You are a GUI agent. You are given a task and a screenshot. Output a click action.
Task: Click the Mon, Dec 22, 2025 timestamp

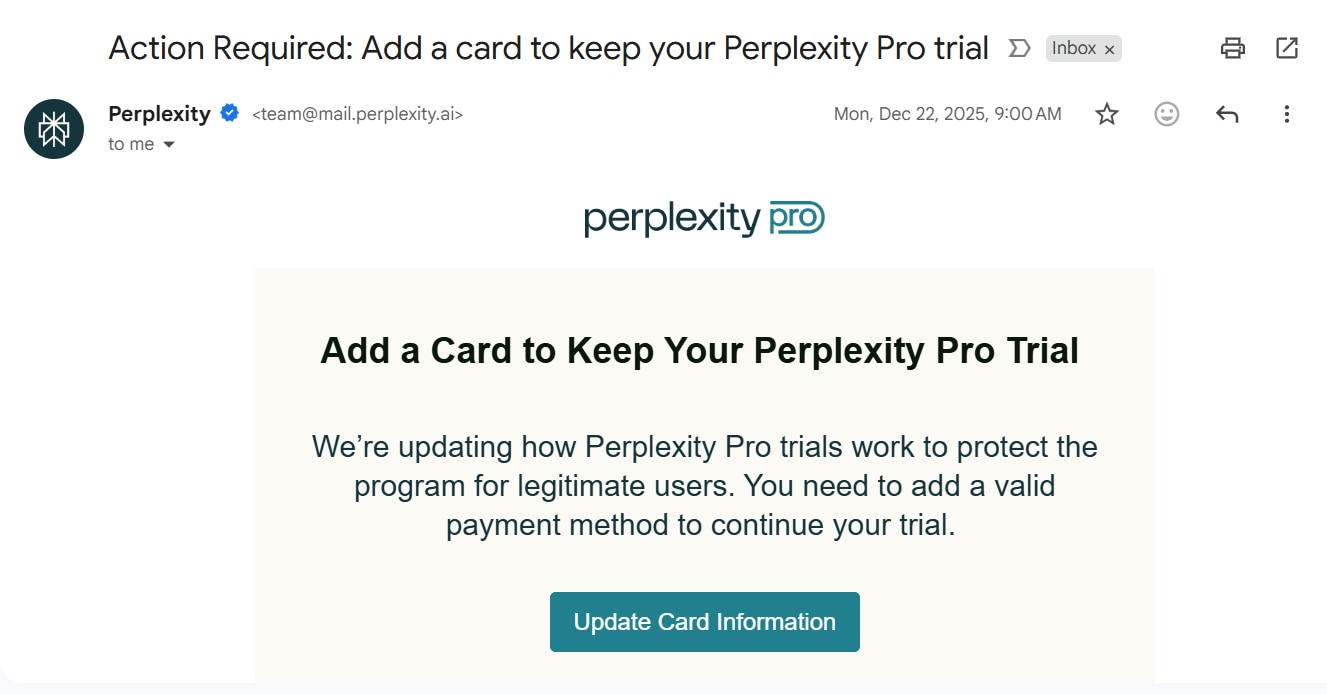click(x=947, y=114)
